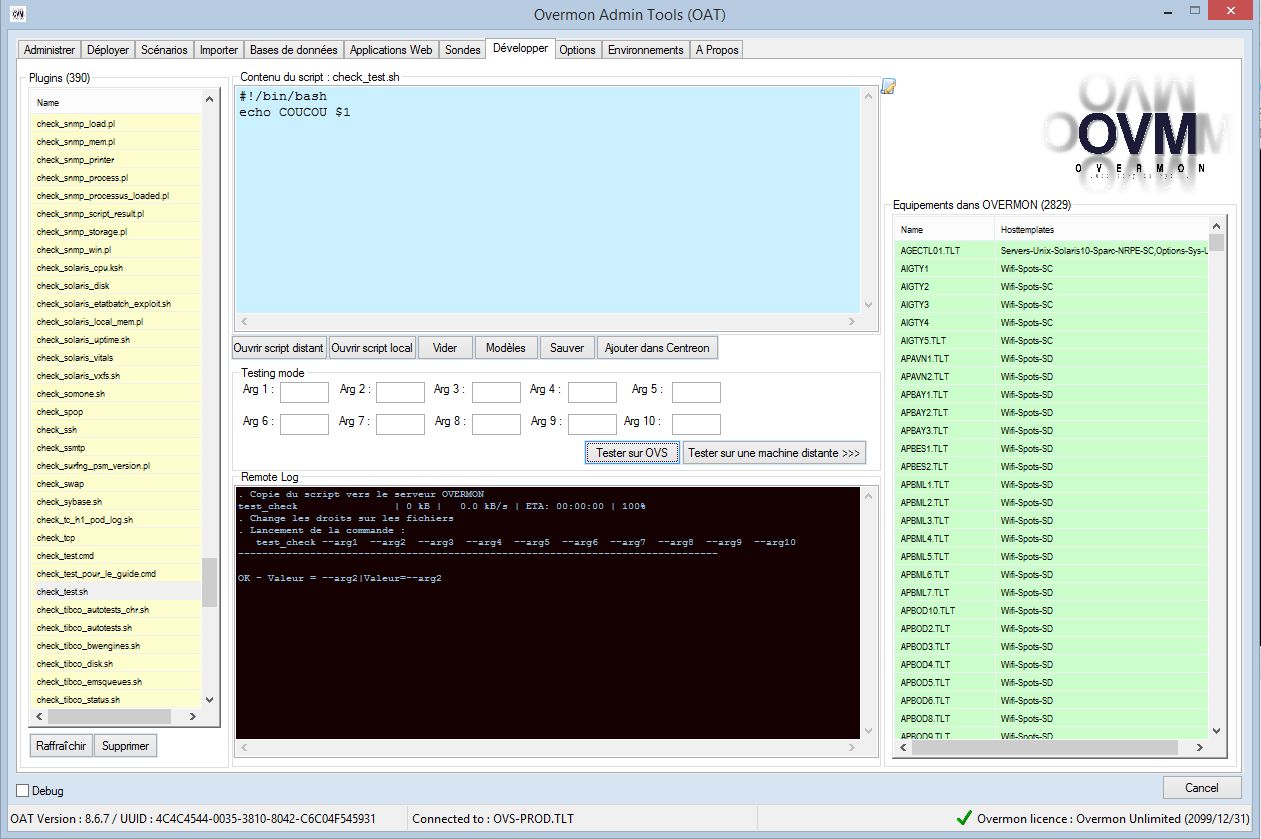The height and width of the screenshot is (839, 1261).
Task: Select check_solaris_cpu.ksh in Plugins list
Action: [79, 268]
